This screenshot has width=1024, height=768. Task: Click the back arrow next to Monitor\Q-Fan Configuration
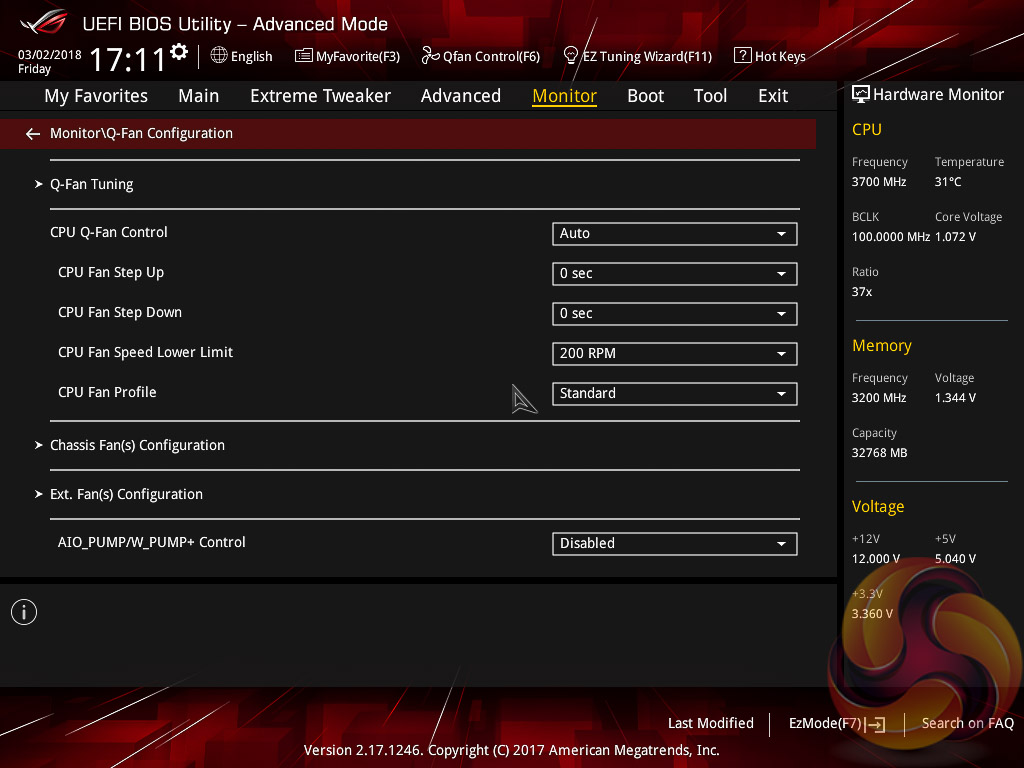pos(33,133)
